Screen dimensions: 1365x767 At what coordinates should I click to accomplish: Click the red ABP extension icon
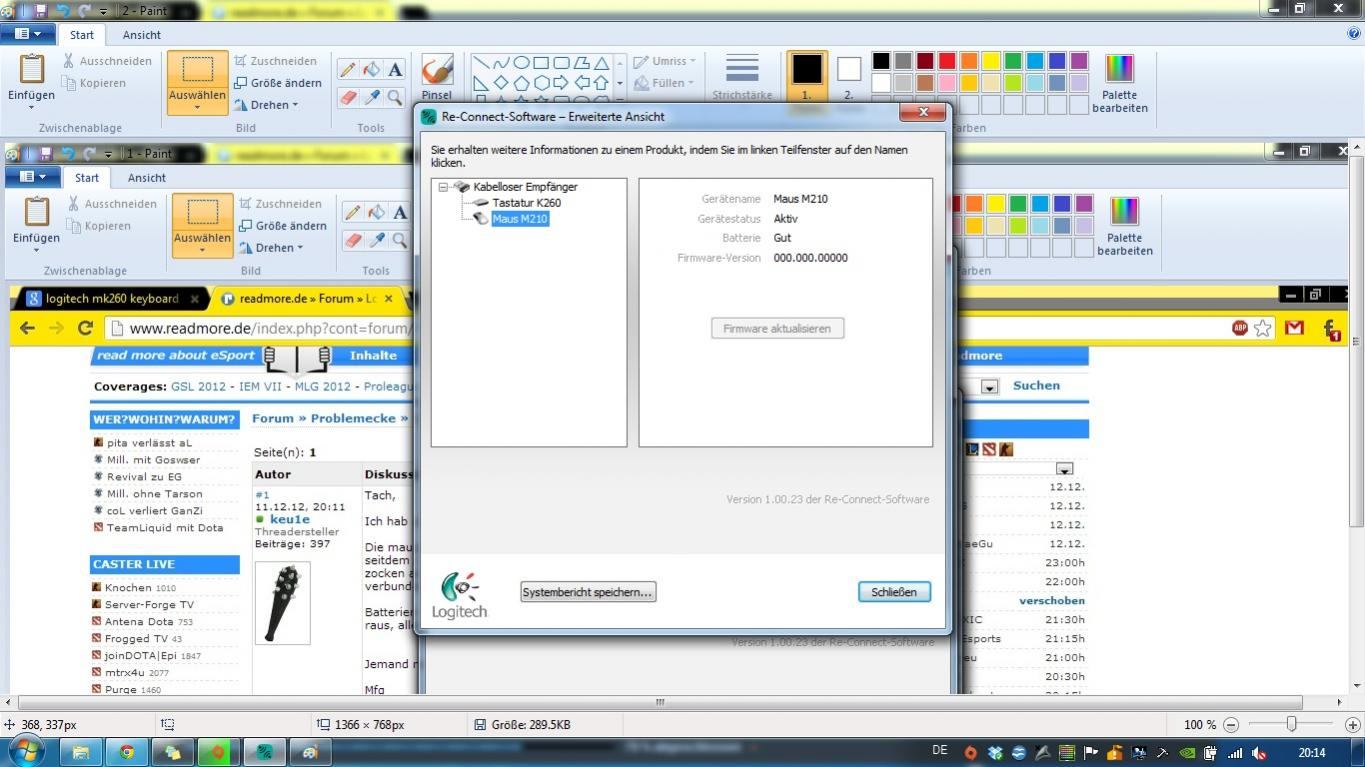coord(1240,328)
